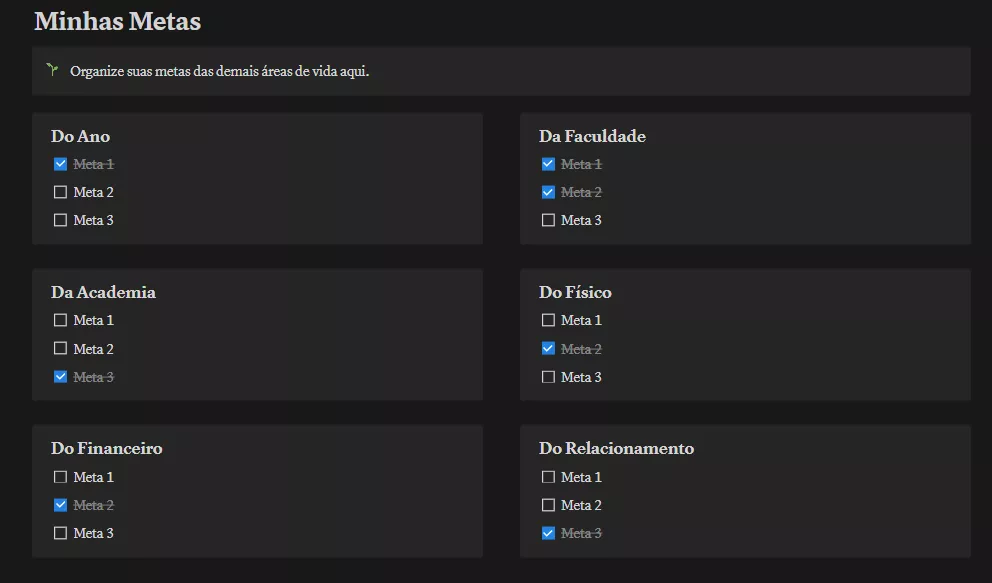Screen dimensions: 992x583
Task: Click the Minhas Metas page heading
Action: coord(117,21)
